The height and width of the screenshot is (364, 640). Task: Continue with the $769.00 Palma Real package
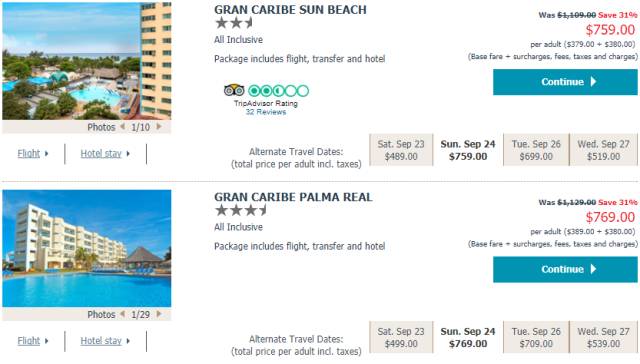565,269
